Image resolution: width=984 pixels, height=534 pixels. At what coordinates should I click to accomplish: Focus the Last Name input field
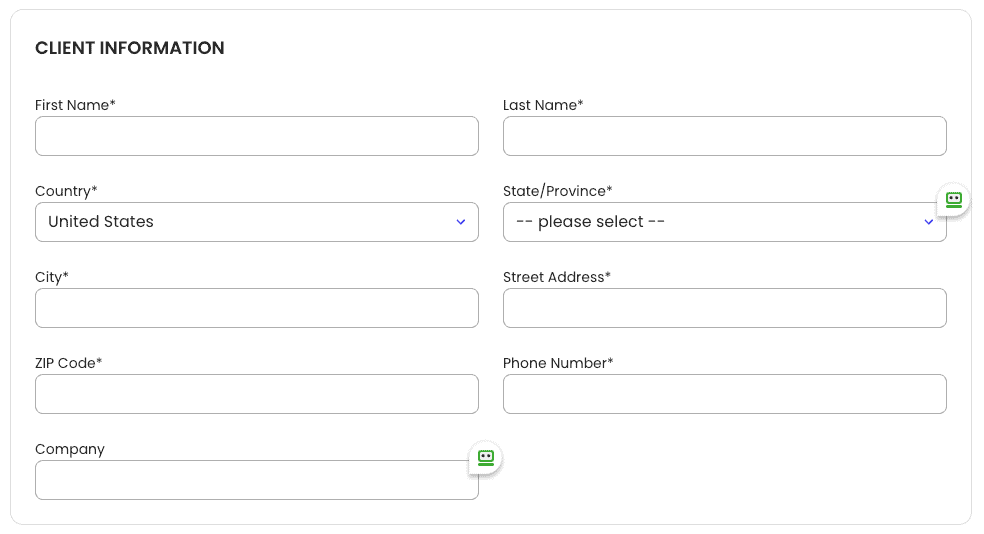coord(724,136)
